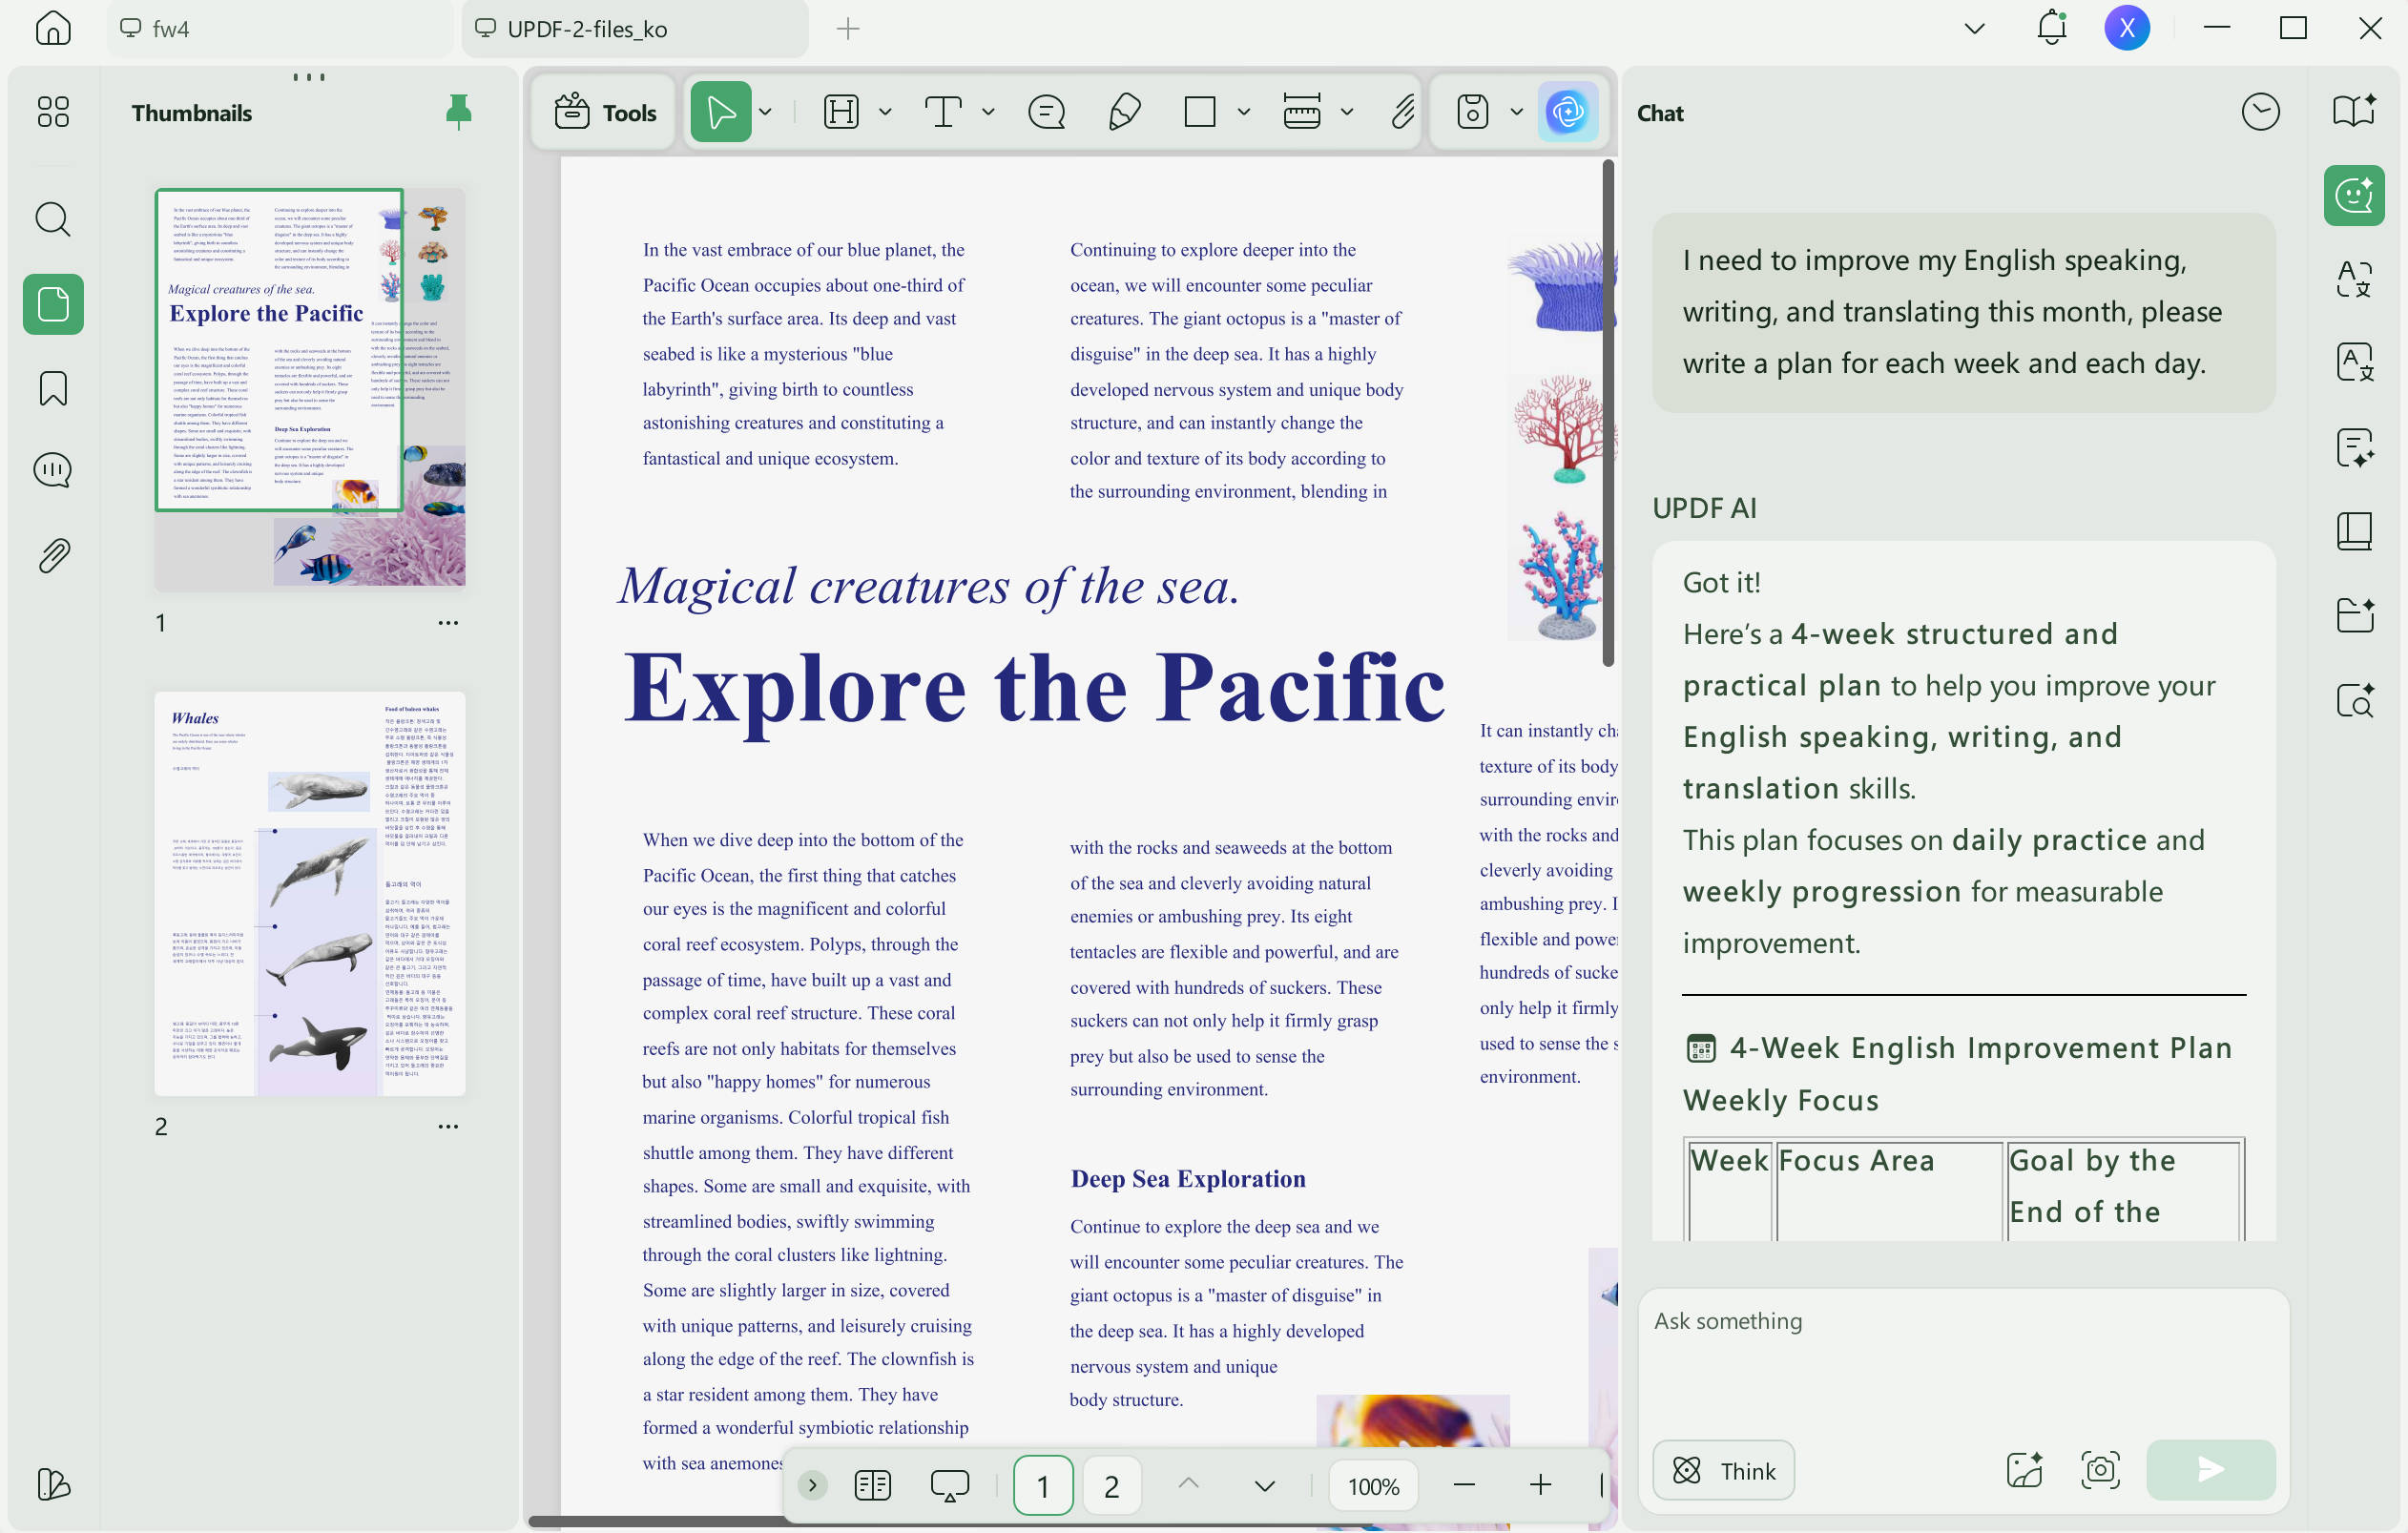The width and height of the screenshot is (2408, 1533).
Task: Open the four-squares panel menu in left sidebar
Action: [x=53, y=112]
